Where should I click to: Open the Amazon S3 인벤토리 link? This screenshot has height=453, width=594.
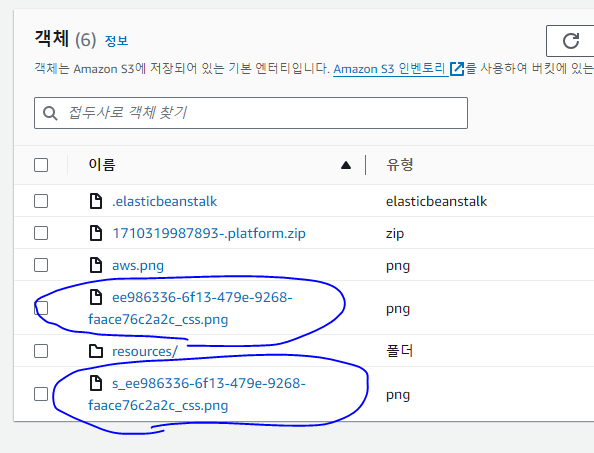[x=389, y=69]
